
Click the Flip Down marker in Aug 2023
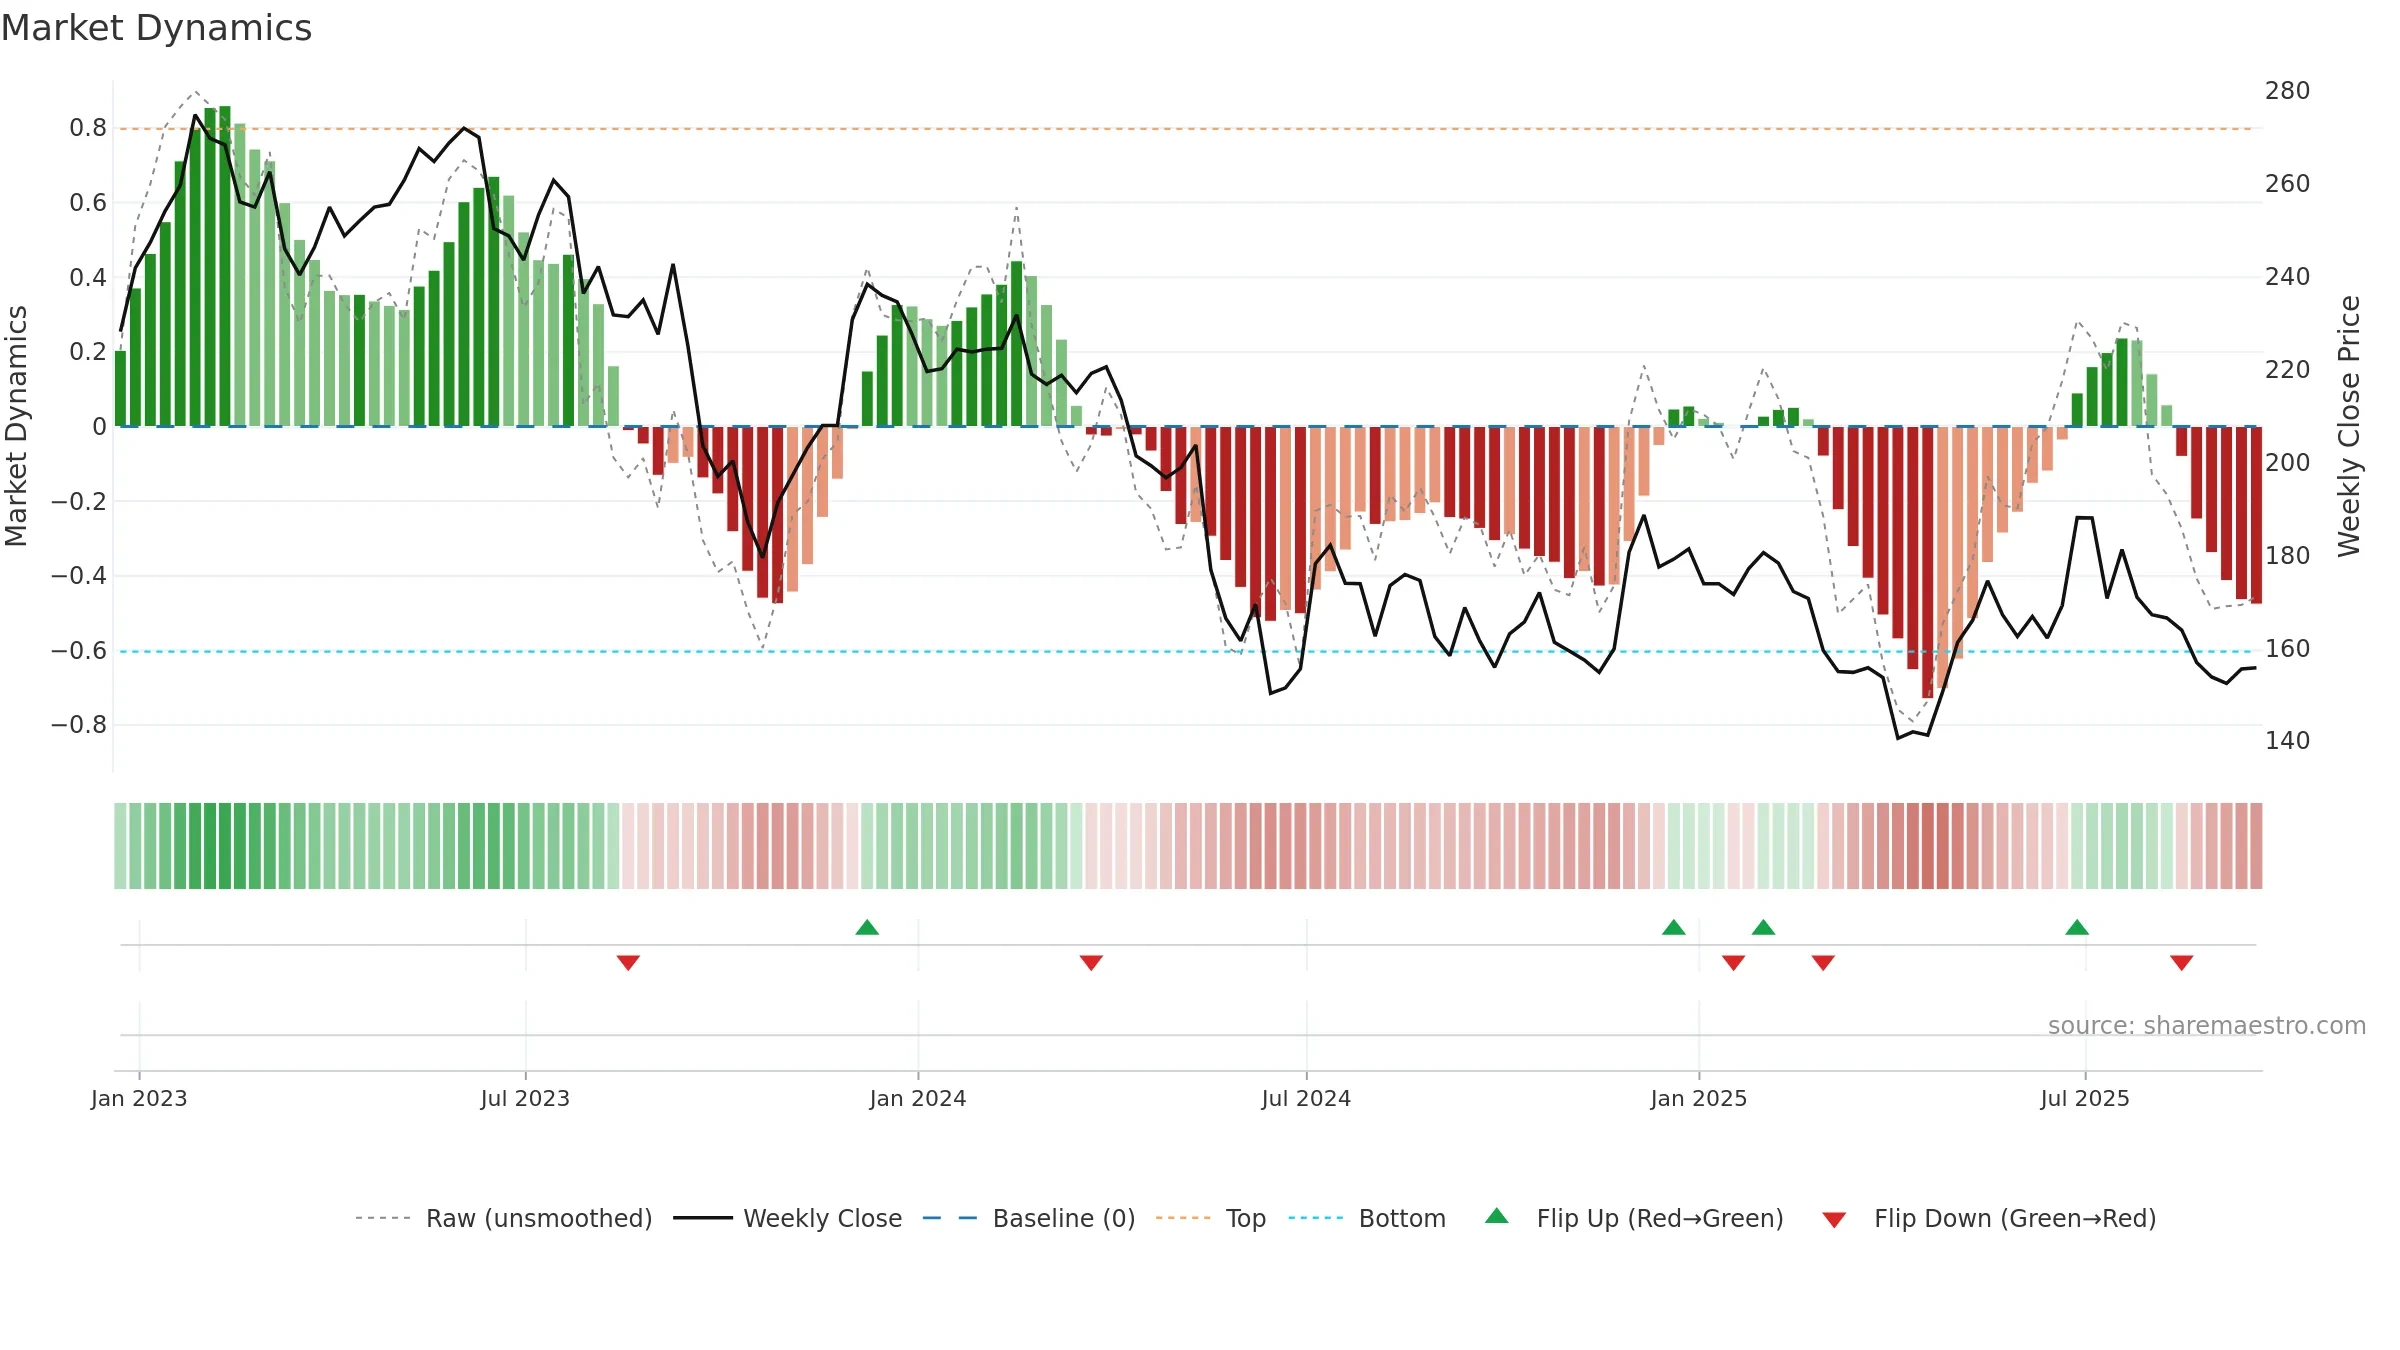click(628, 962)
